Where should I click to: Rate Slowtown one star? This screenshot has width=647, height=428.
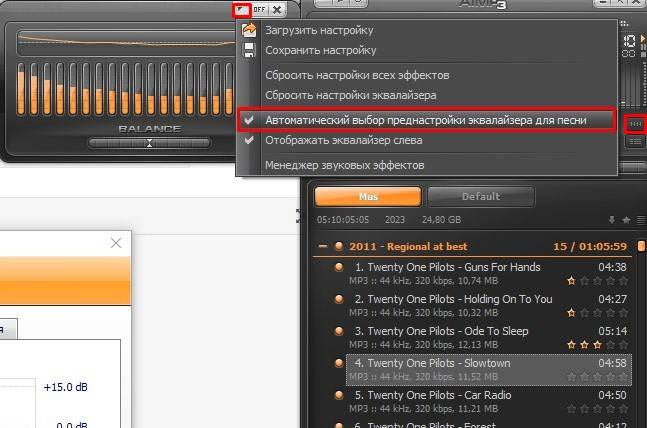[x=571, y=377]
